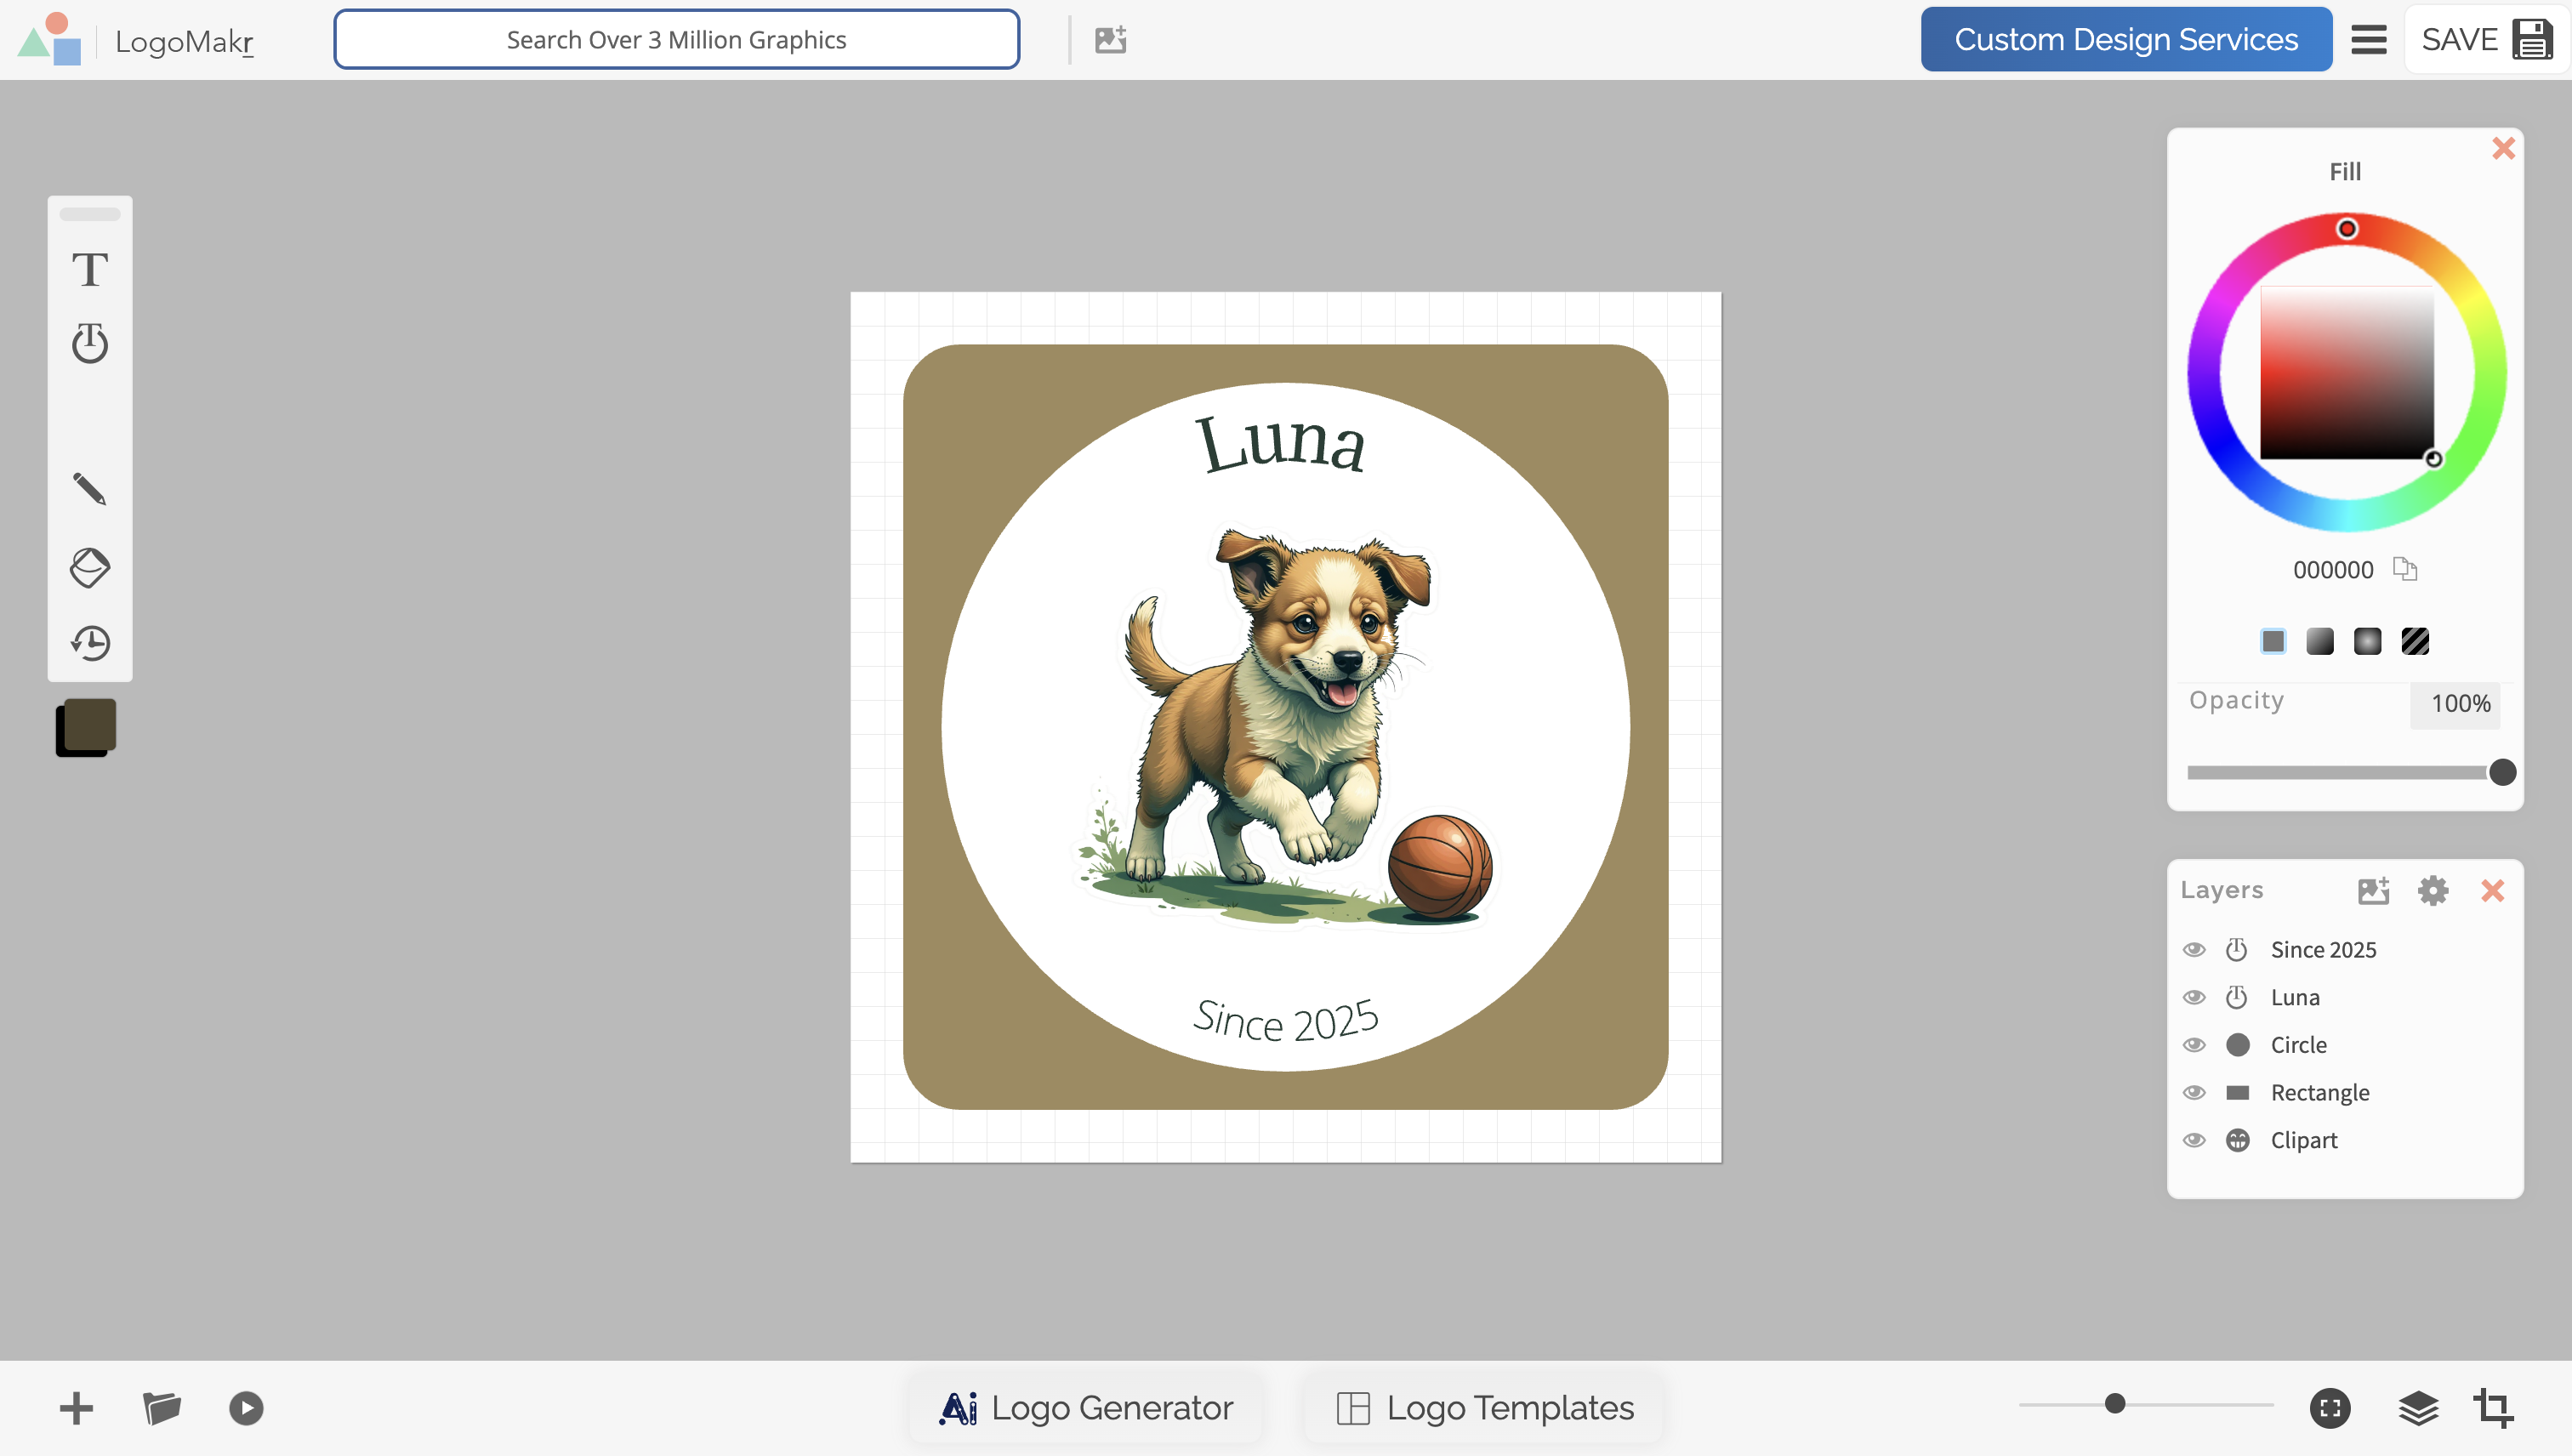
Task: Hide the Clipart layer
Action: click(2194, 1140)
